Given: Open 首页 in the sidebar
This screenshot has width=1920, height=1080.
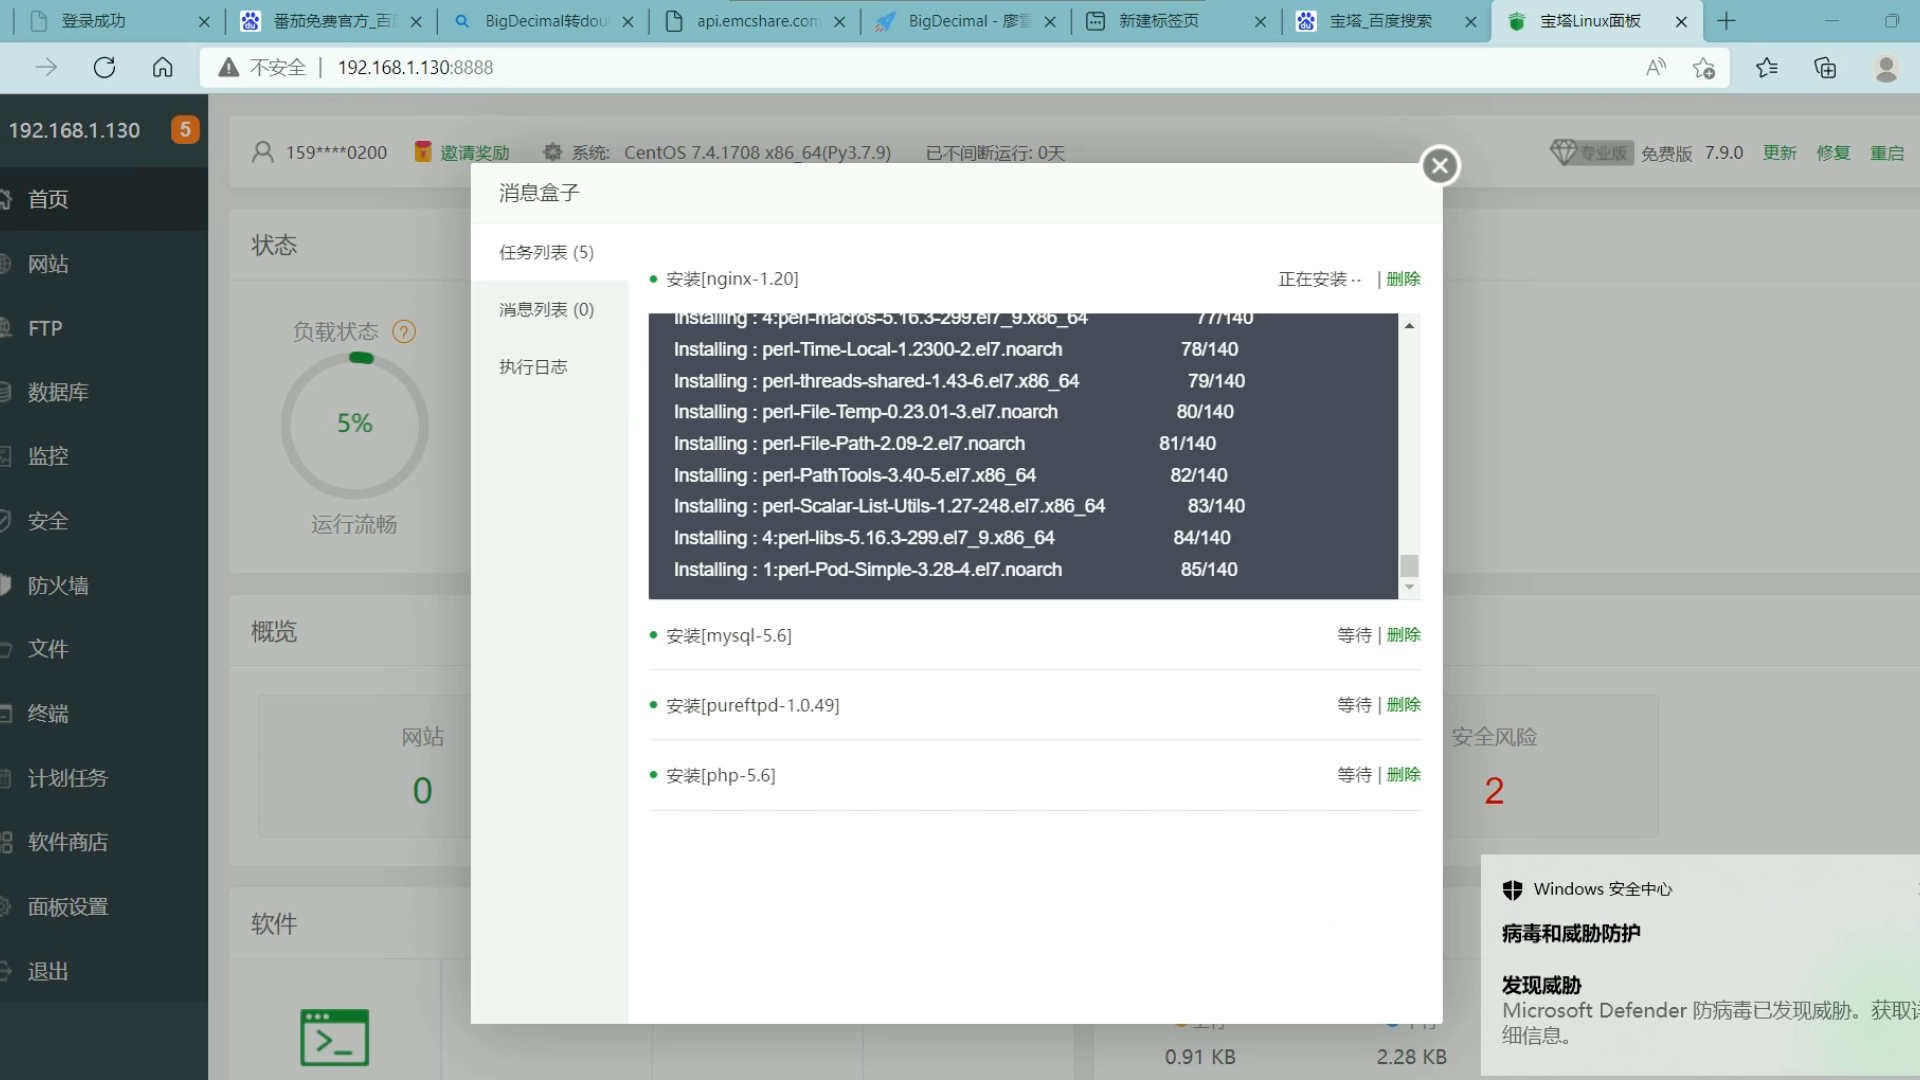Looking at the screenshot, I should click(x=104, y=199).
